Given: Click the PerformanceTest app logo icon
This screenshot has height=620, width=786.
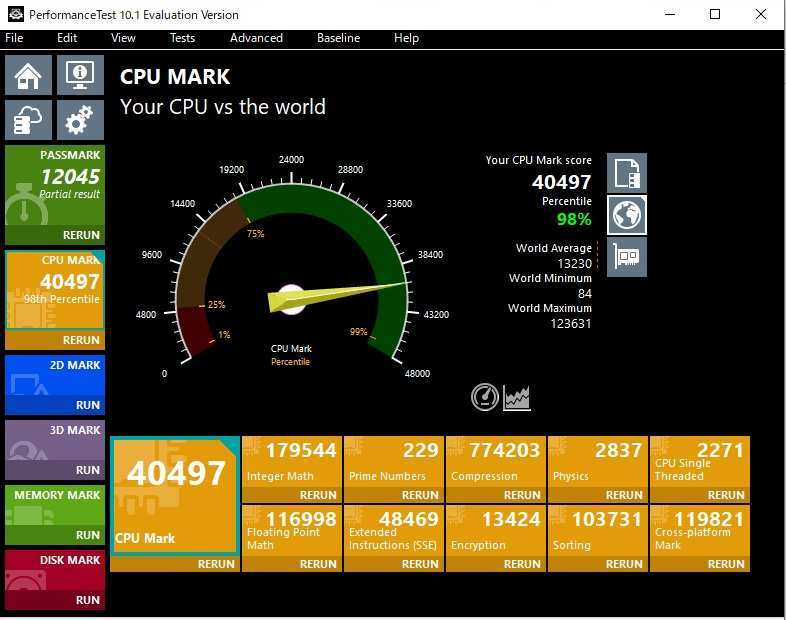Looking at the screenshot, I should [x=15, y=14].
